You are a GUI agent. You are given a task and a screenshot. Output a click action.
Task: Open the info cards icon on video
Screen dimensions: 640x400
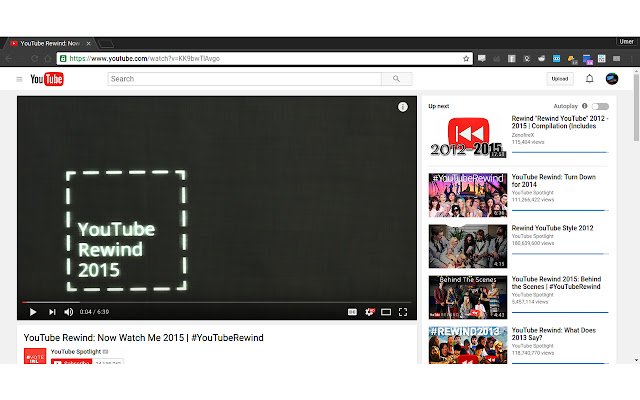click(402, 107)
